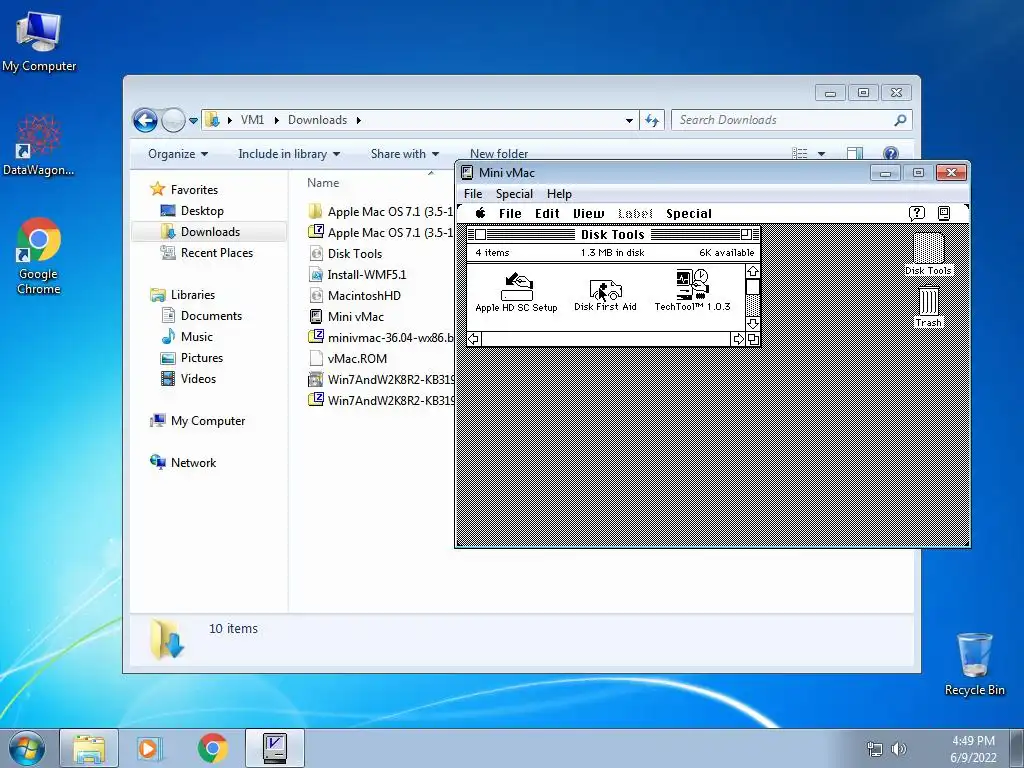This screenshot has height=768, width=1024.
Task: Click the Disk Tools window zoom box
Action: point(746,234)
